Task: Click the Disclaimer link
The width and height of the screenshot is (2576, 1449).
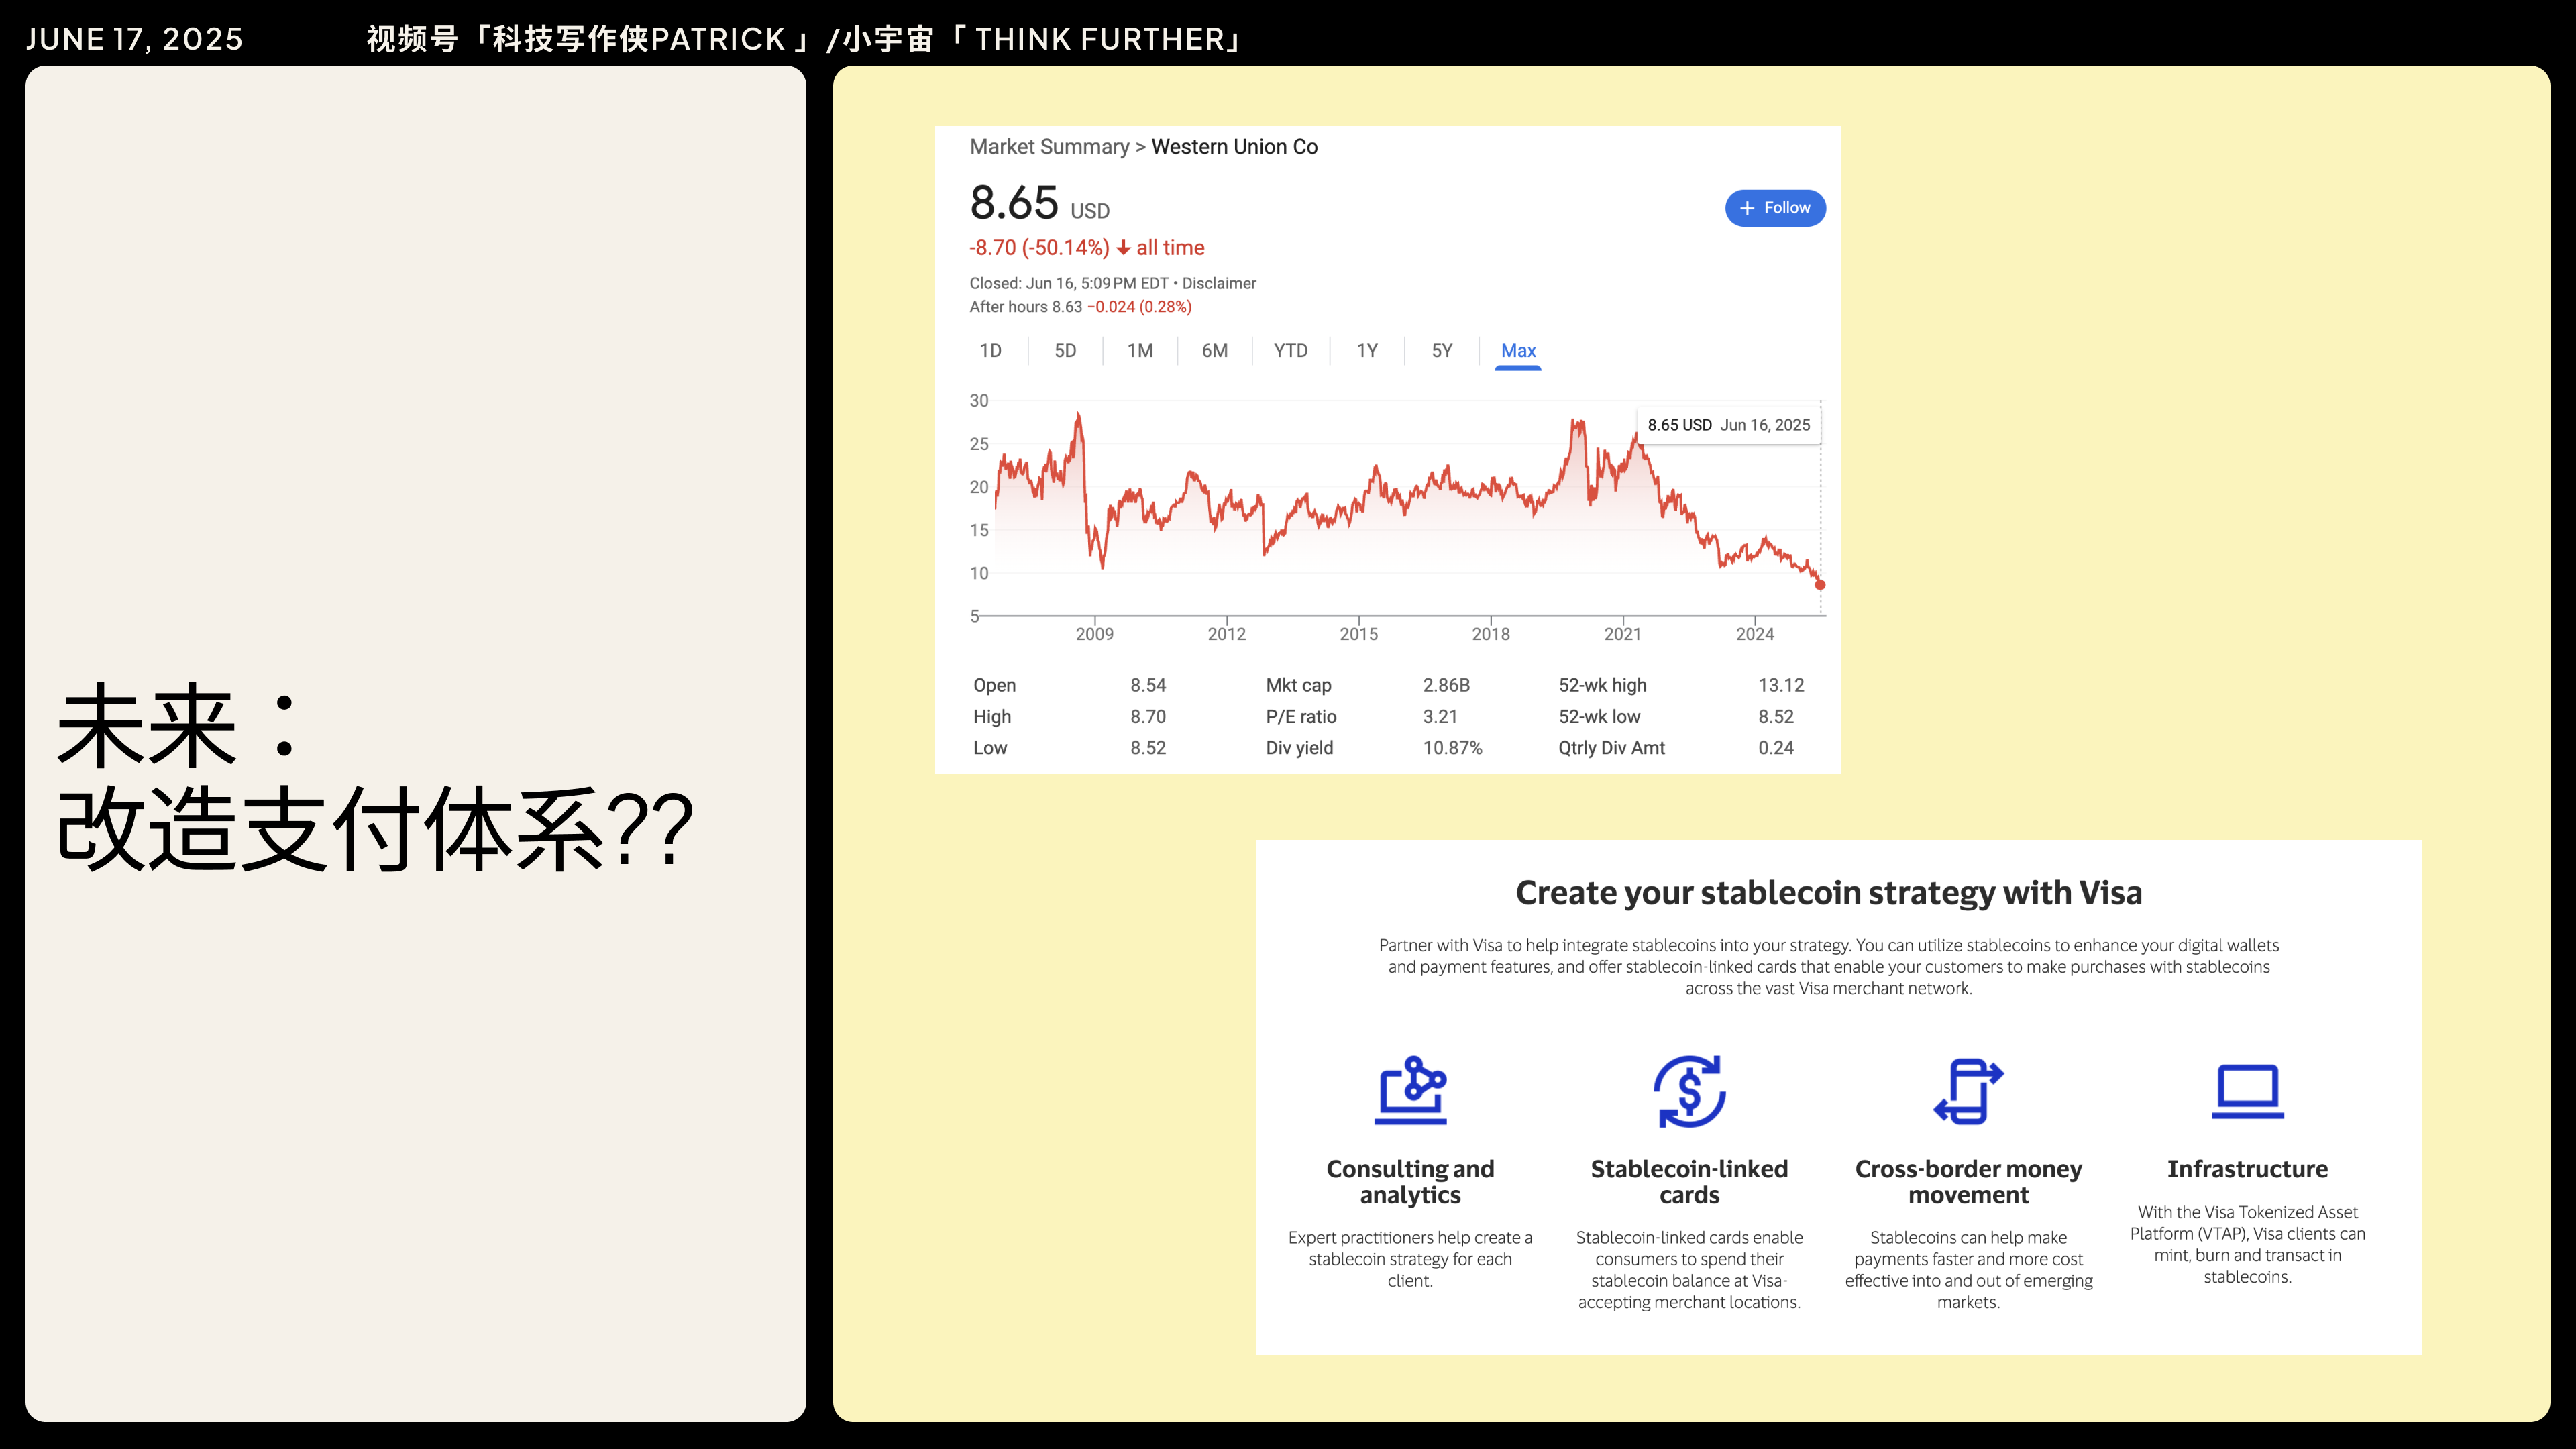Action: point(1219,284)
